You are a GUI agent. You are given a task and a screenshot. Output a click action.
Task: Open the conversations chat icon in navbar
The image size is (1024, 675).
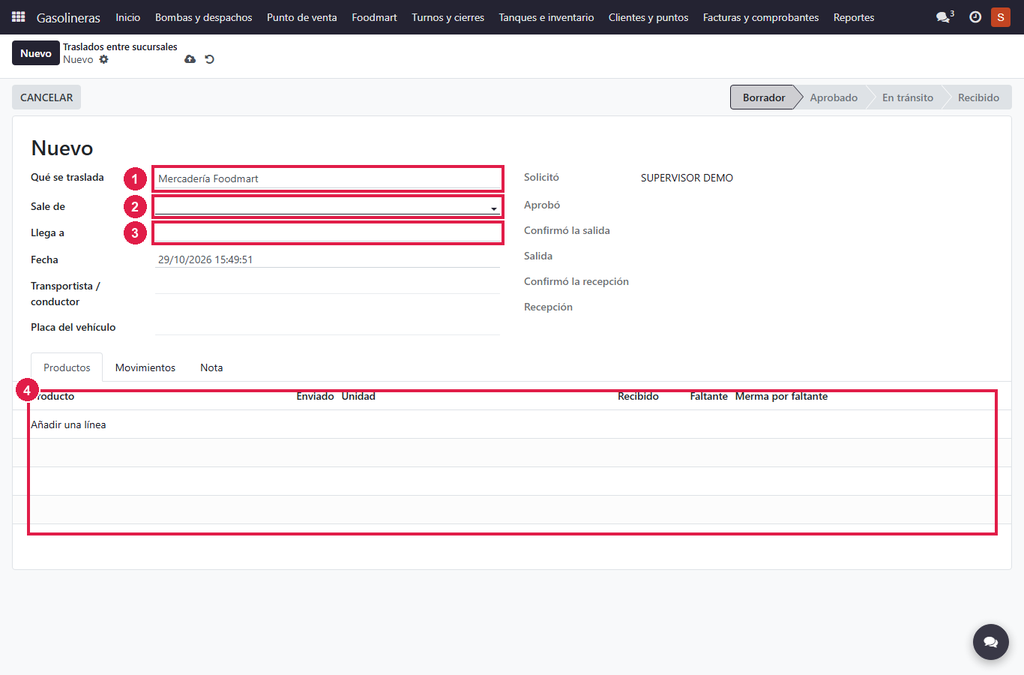(944, 17)
